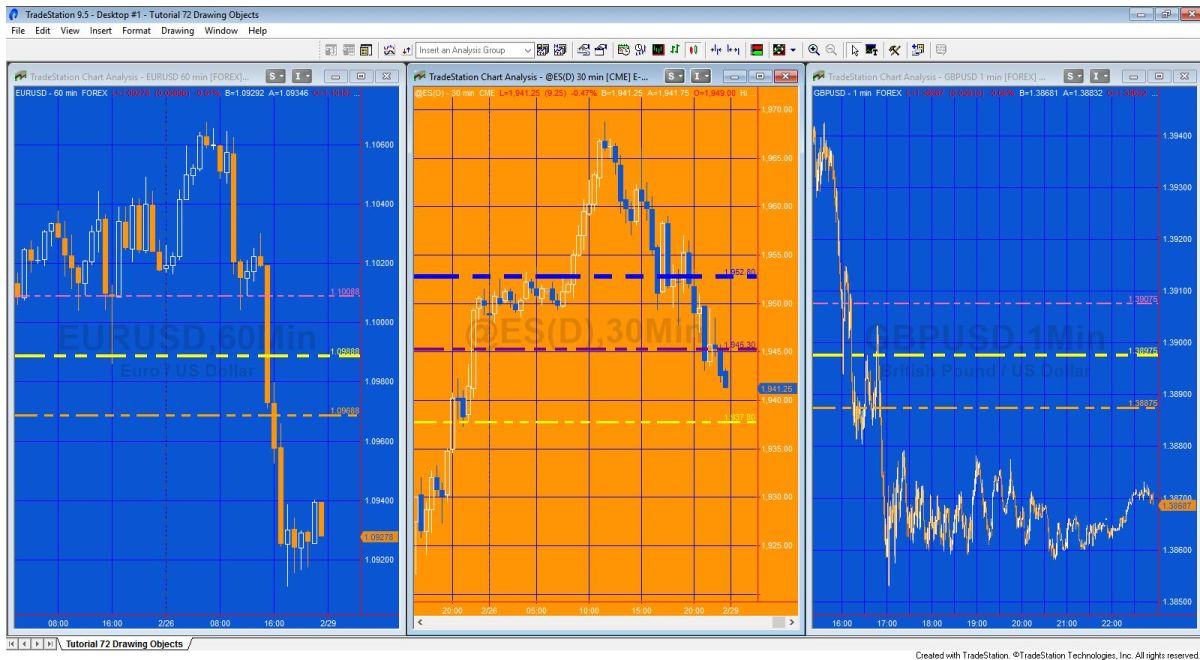Click the 1.38687 current price label on GBPUSD
The height and width of the screenshot is (660, 1200).
point(1176,506)
